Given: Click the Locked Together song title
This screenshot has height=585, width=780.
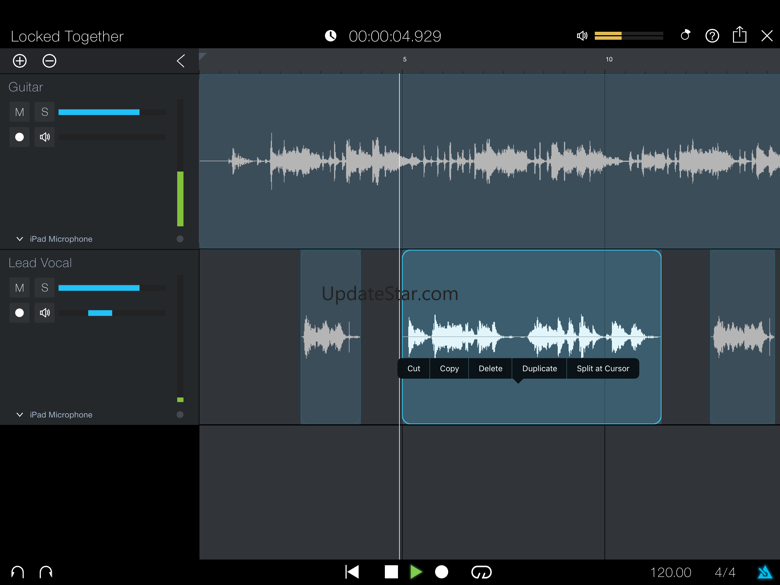Looking at the screenshot, I should point(67,36).
